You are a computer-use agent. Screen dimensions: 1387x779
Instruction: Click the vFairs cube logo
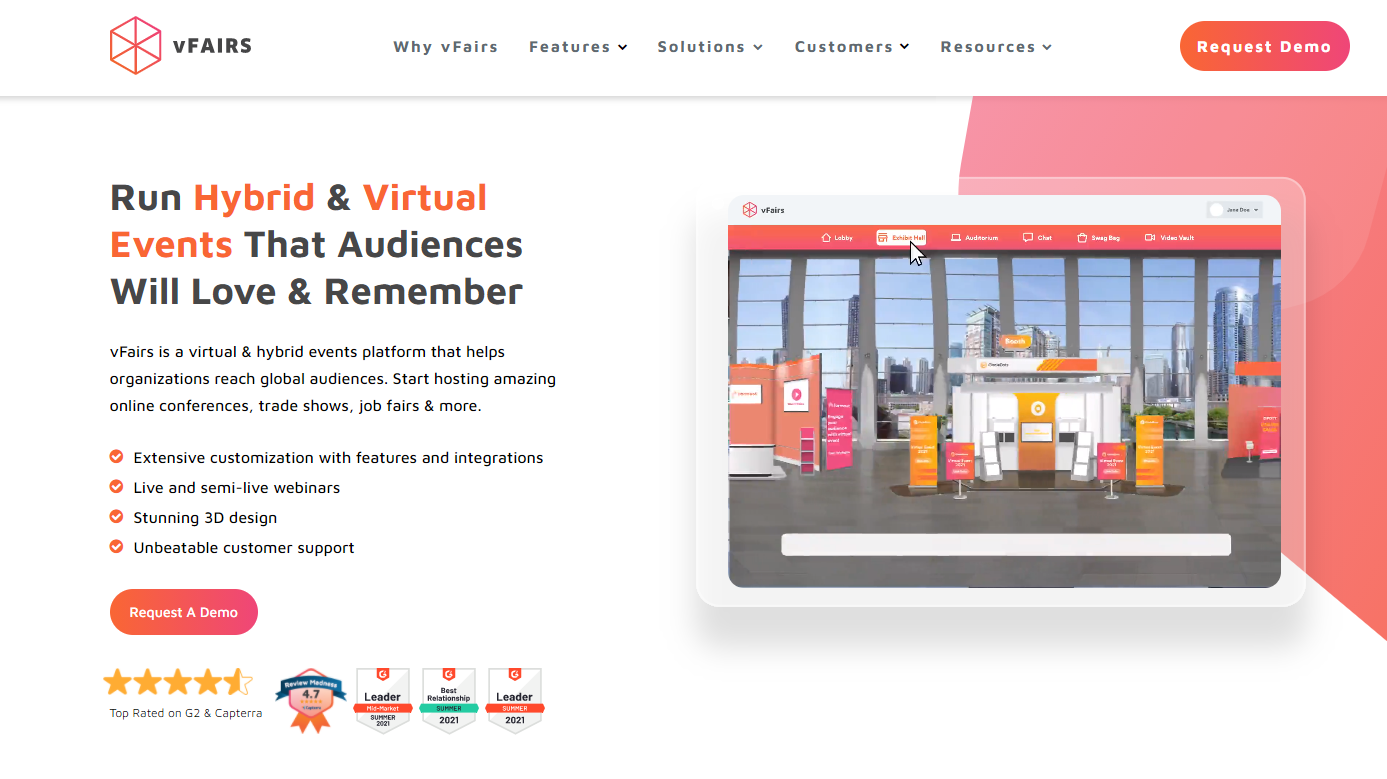135,46
